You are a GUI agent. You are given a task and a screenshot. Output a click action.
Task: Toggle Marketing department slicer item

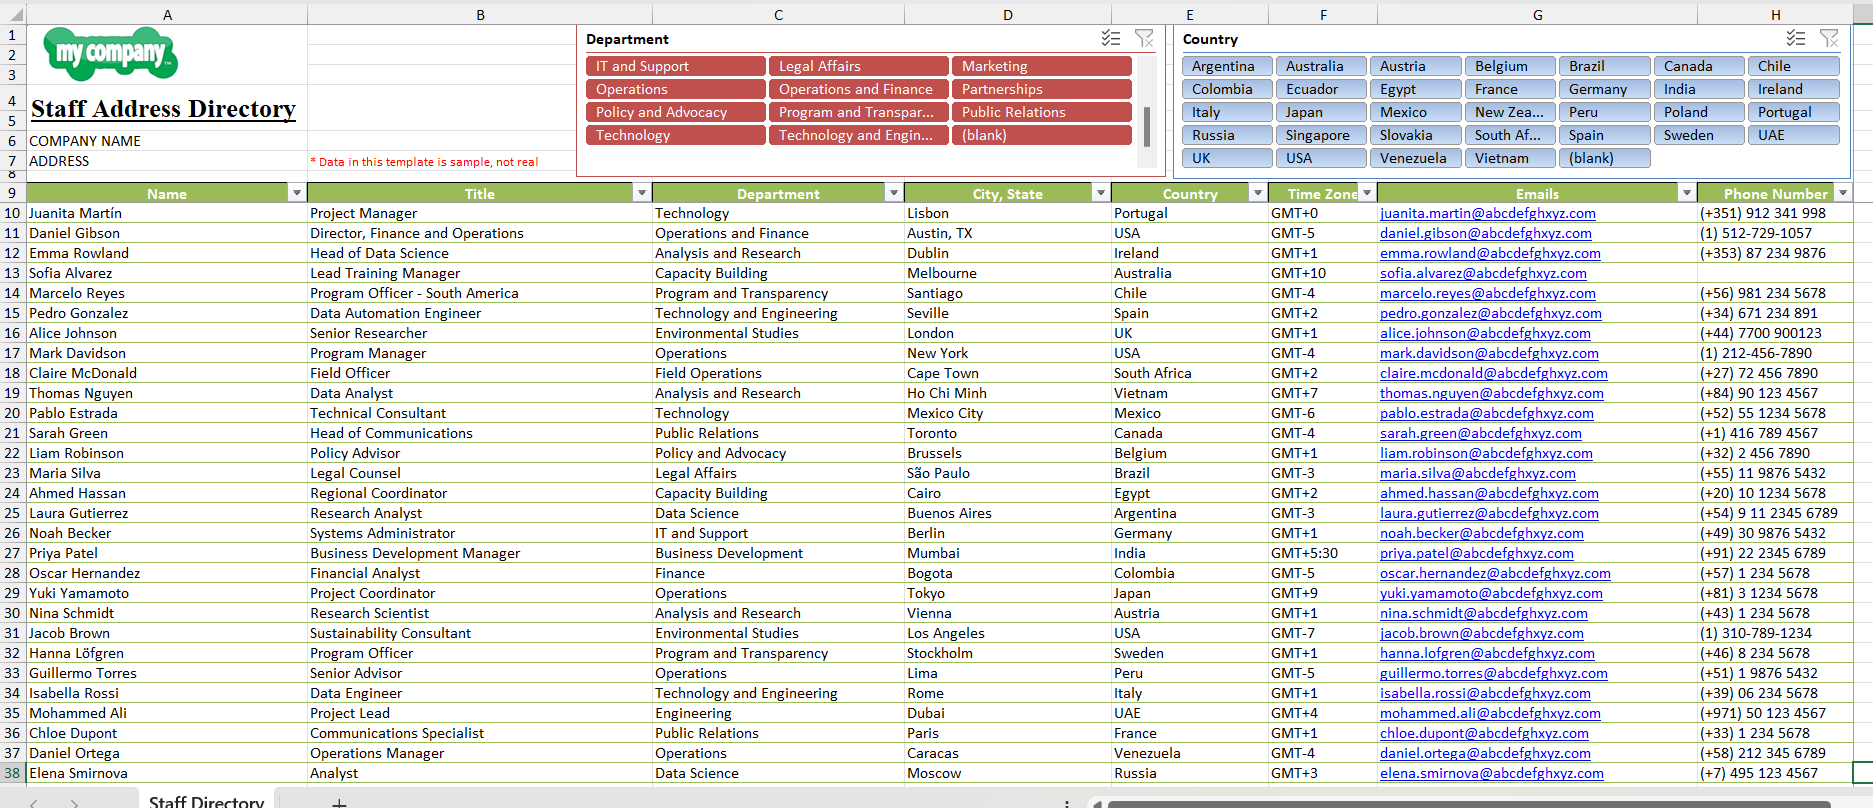click(1041, 66)
